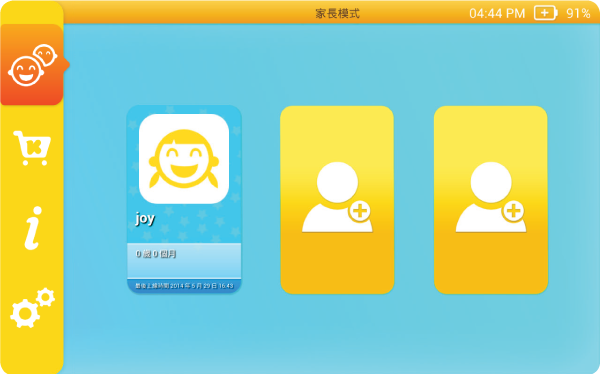
Task: Open the information section
Action: click(x=33, y=228)
